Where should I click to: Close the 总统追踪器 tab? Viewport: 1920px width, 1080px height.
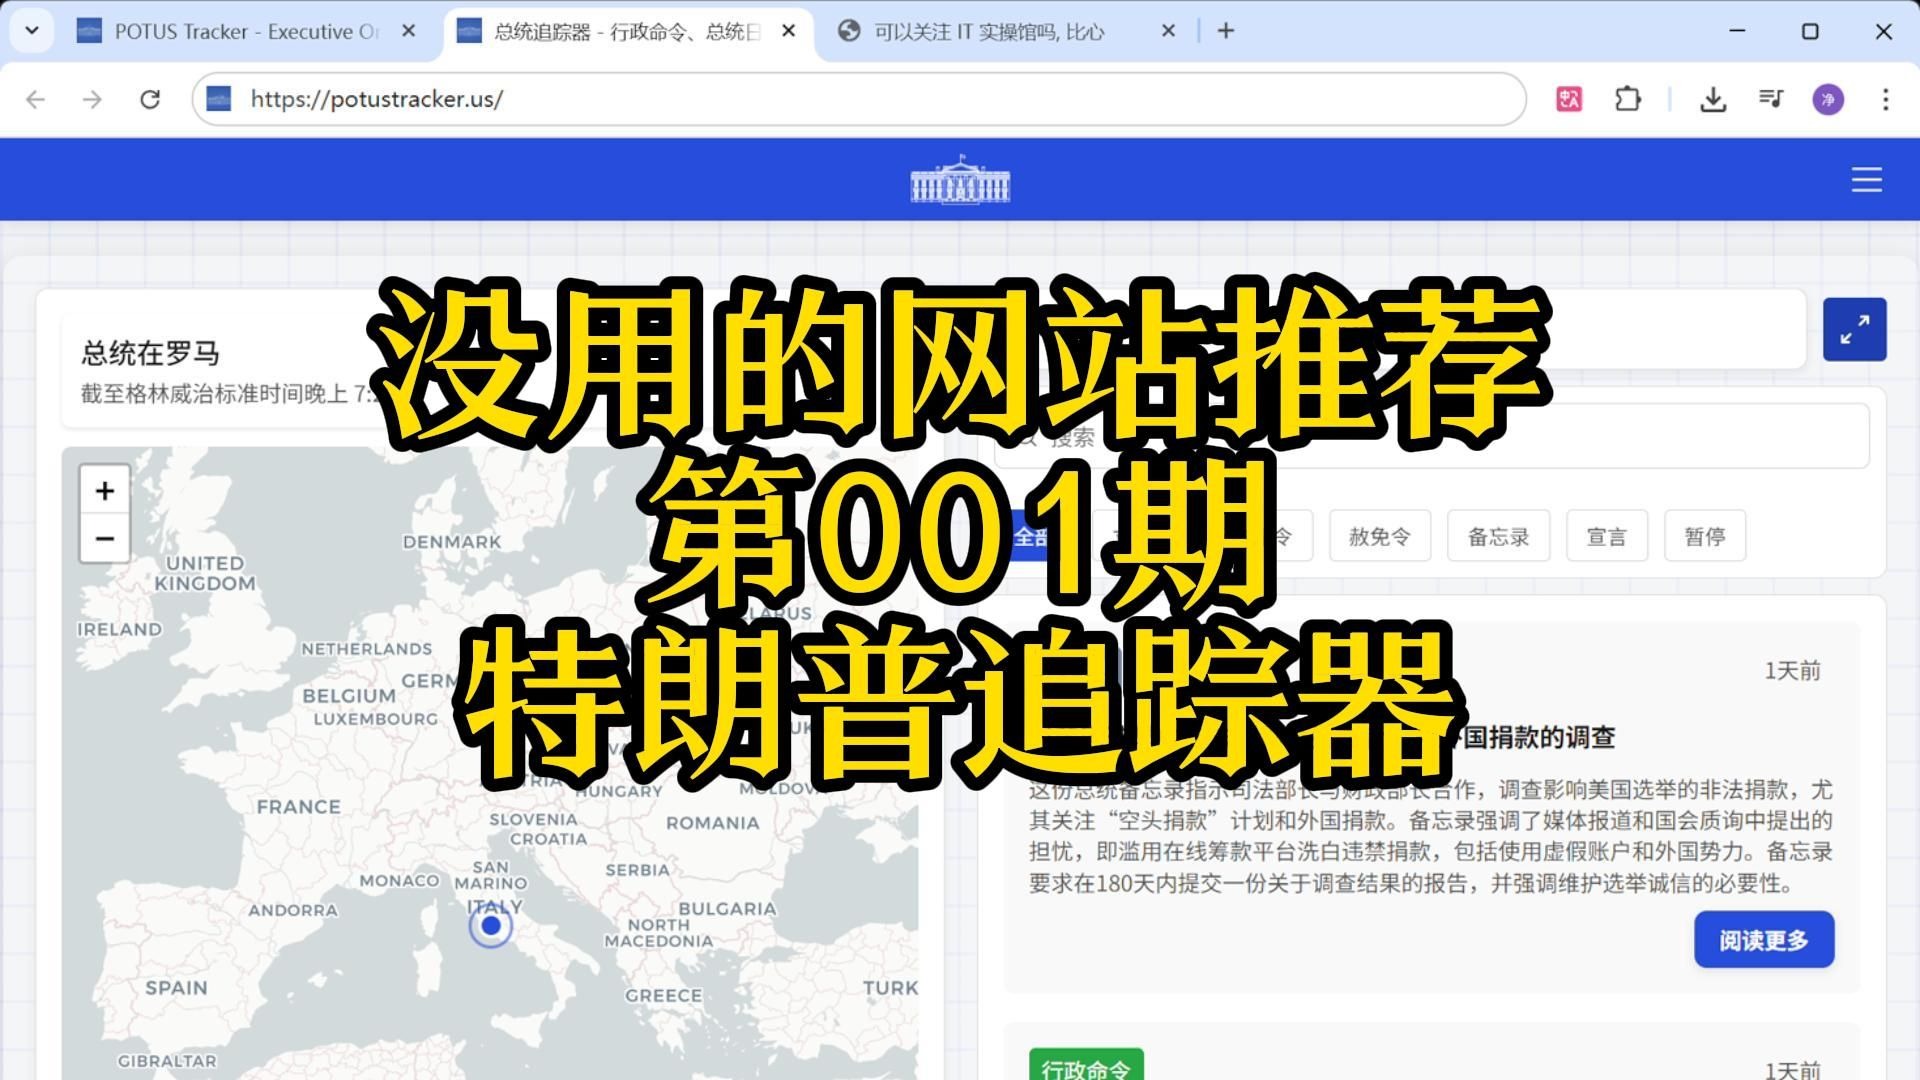(x=788, y=31)
